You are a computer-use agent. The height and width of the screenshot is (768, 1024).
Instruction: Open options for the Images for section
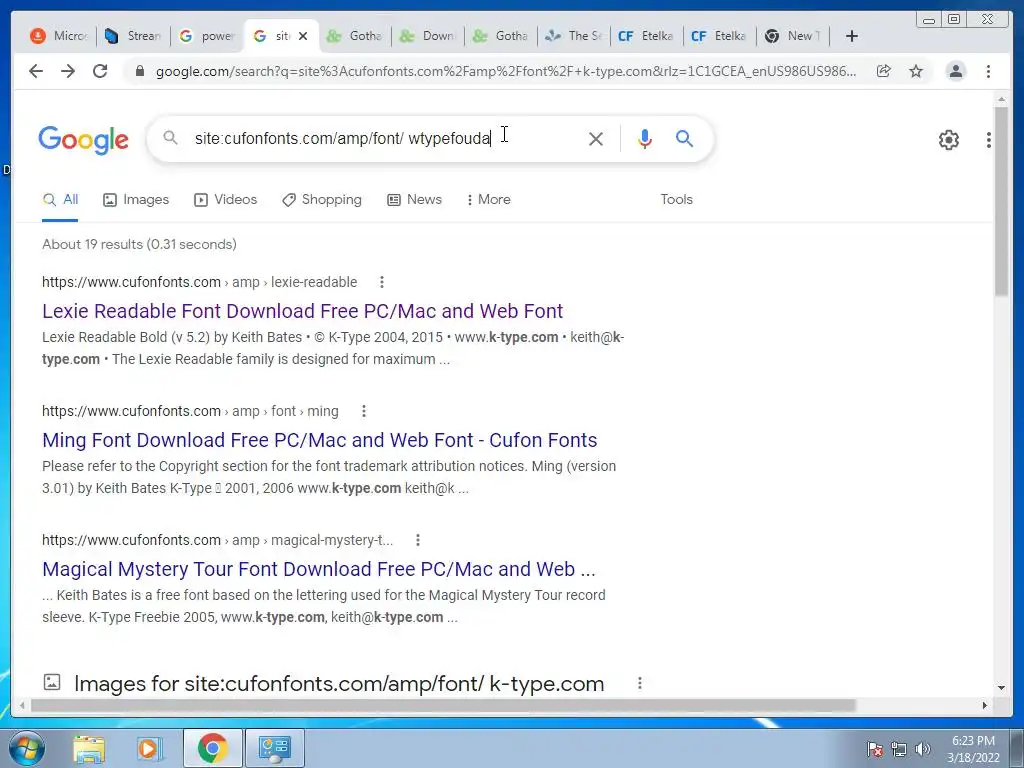[640, 683]
